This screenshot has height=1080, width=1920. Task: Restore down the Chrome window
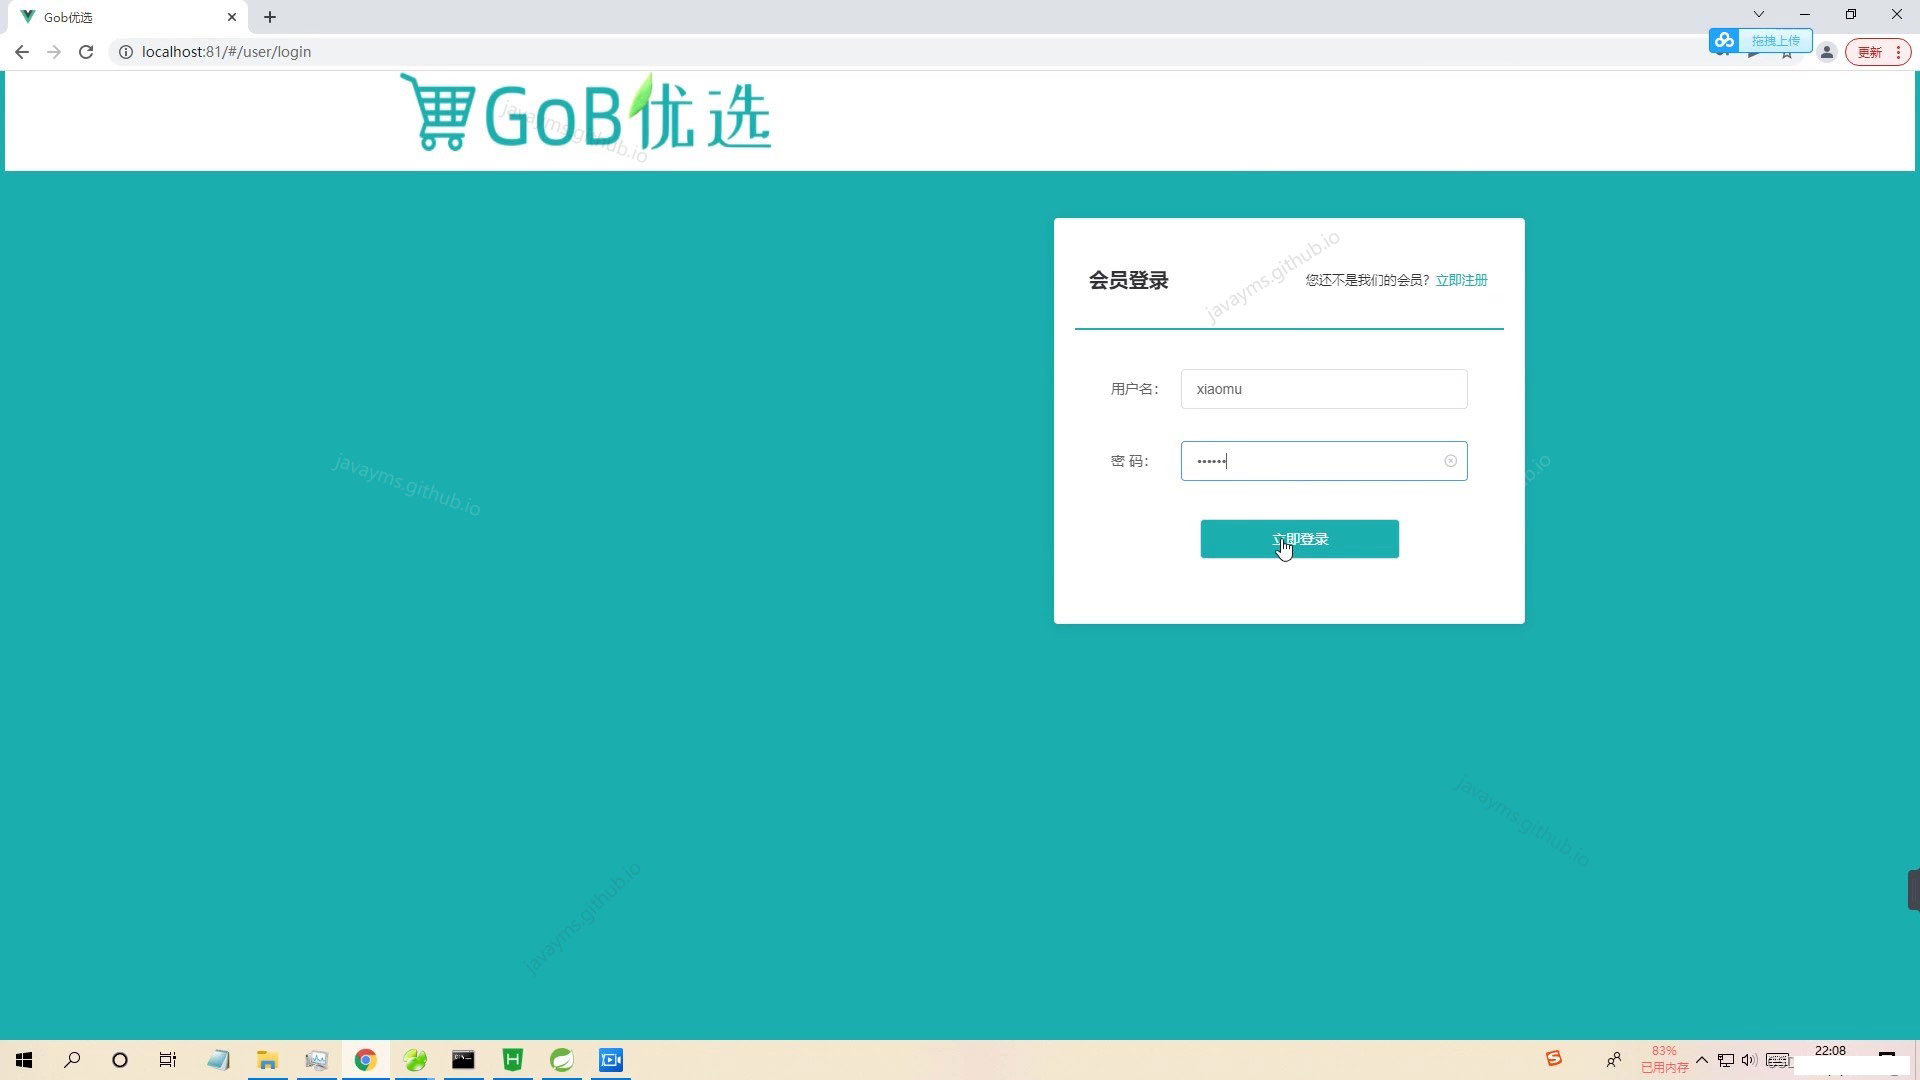[x=1851, y=14]
